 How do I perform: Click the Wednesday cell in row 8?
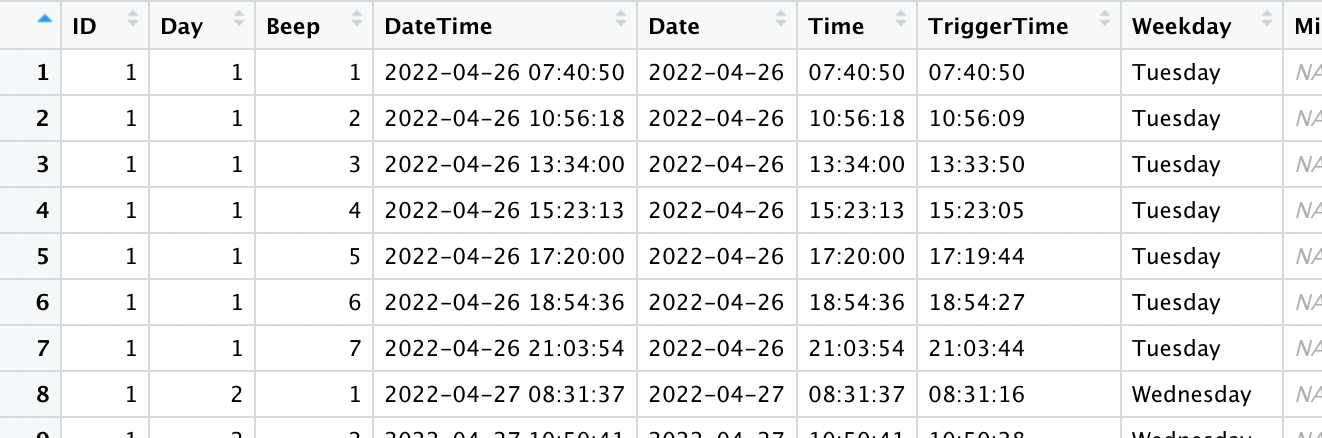(x=1191, y=395)
